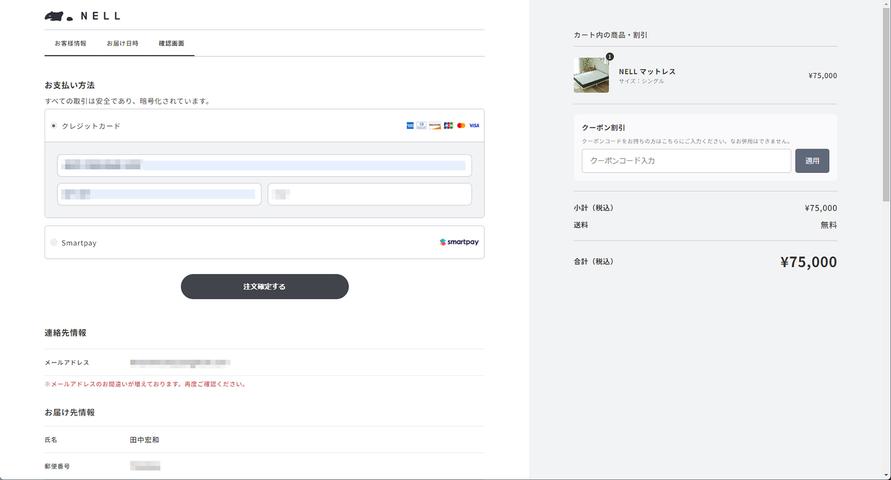This screenshot has height=480, width=891.
Task: Click the Diners Club card icon
Action: (x=421, y=126)
